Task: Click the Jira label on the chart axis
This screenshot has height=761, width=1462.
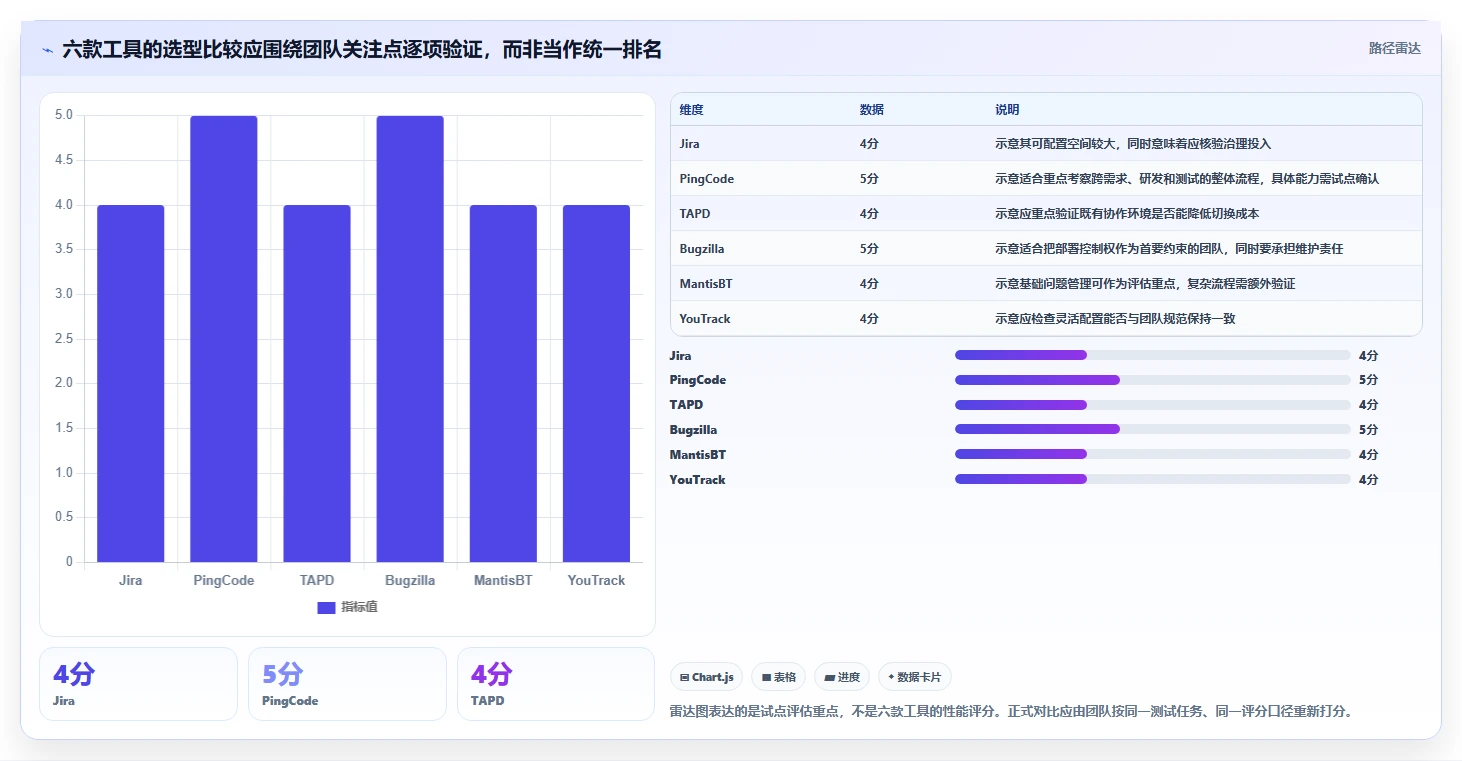Action: [x=130, y=580]
